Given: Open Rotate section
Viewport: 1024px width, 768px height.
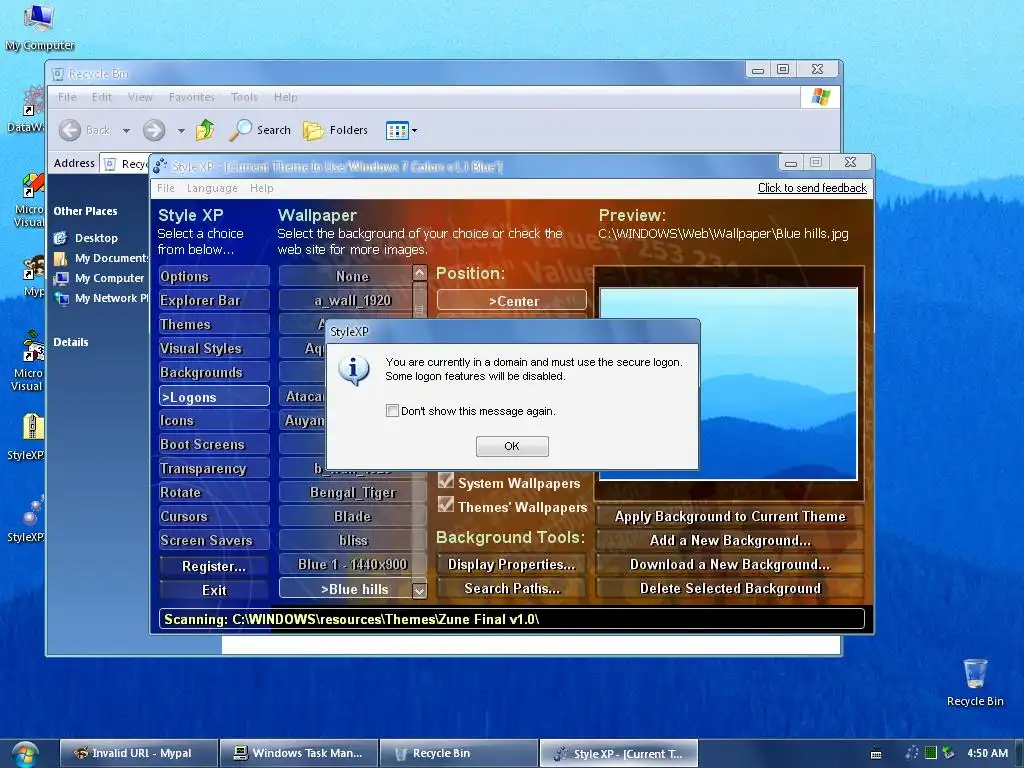Looking at the screenshot, I should pyautogui.click(x=214, y=492).
